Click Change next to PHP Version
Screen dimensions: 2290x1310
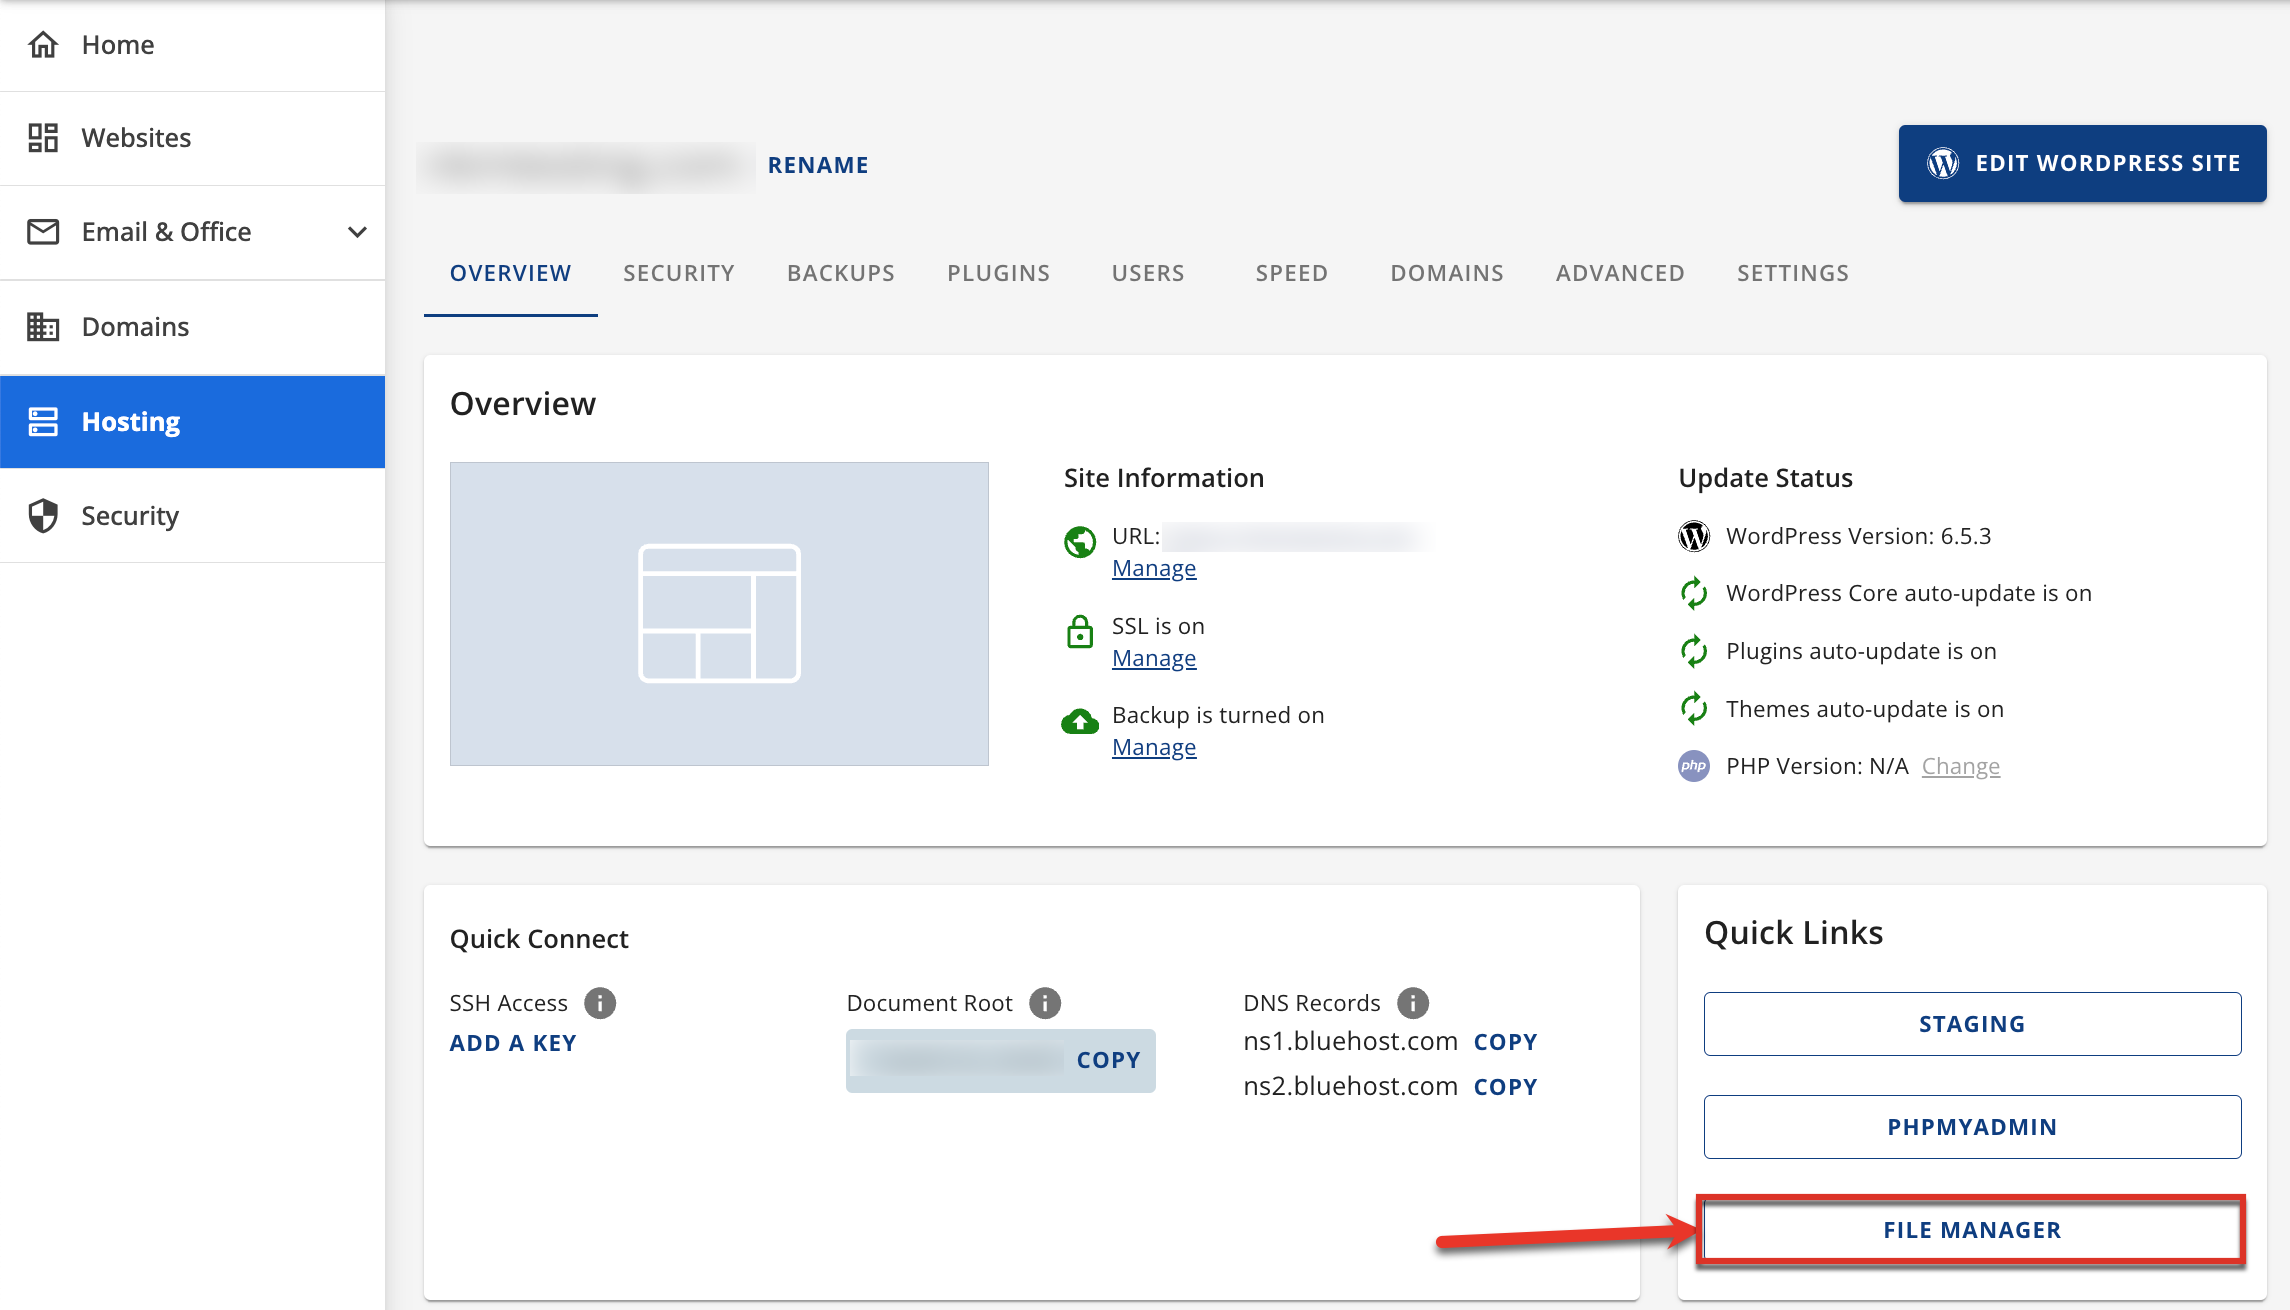tap(1960, 766)
